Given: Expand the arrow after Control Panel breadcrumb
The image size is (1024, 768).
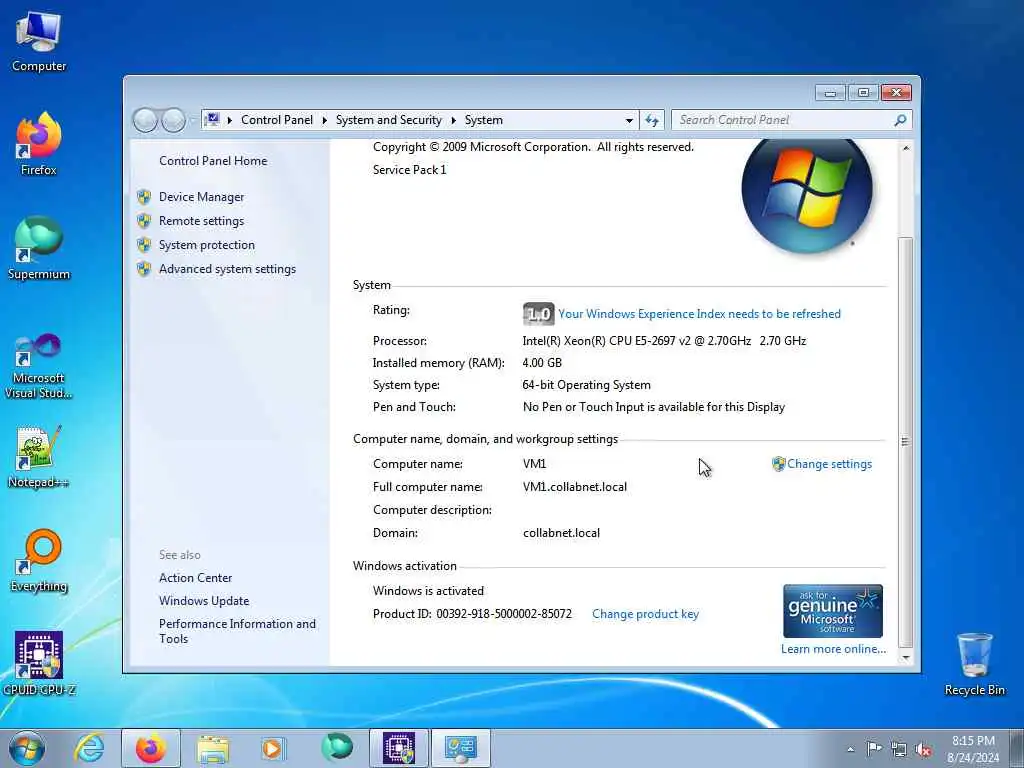Looking at the screenshot, I should click(325, 120).
